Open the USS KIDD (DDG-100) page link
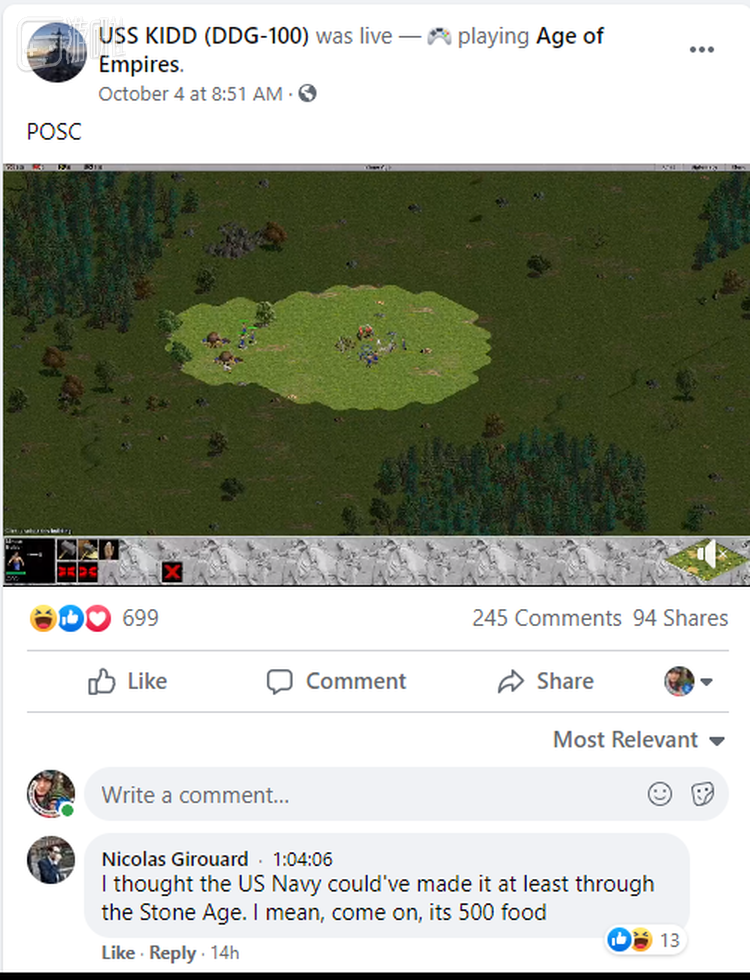Screen dimensions: 750x980 pos(204,36)
